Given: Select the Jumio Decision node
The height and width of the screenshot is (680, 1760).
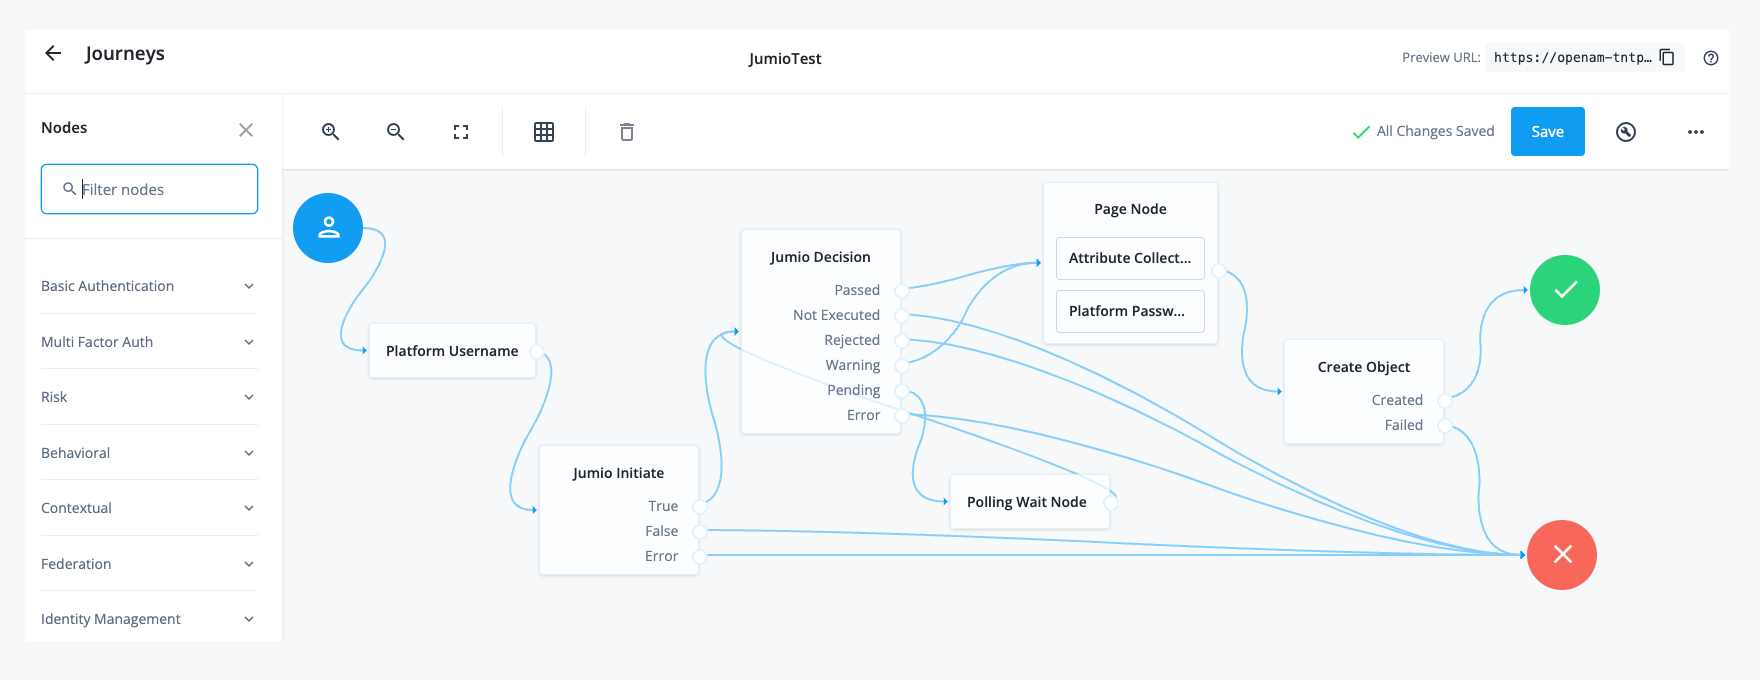Looking at the screenshot, I should pyautogui.click(x=820, y=257).
